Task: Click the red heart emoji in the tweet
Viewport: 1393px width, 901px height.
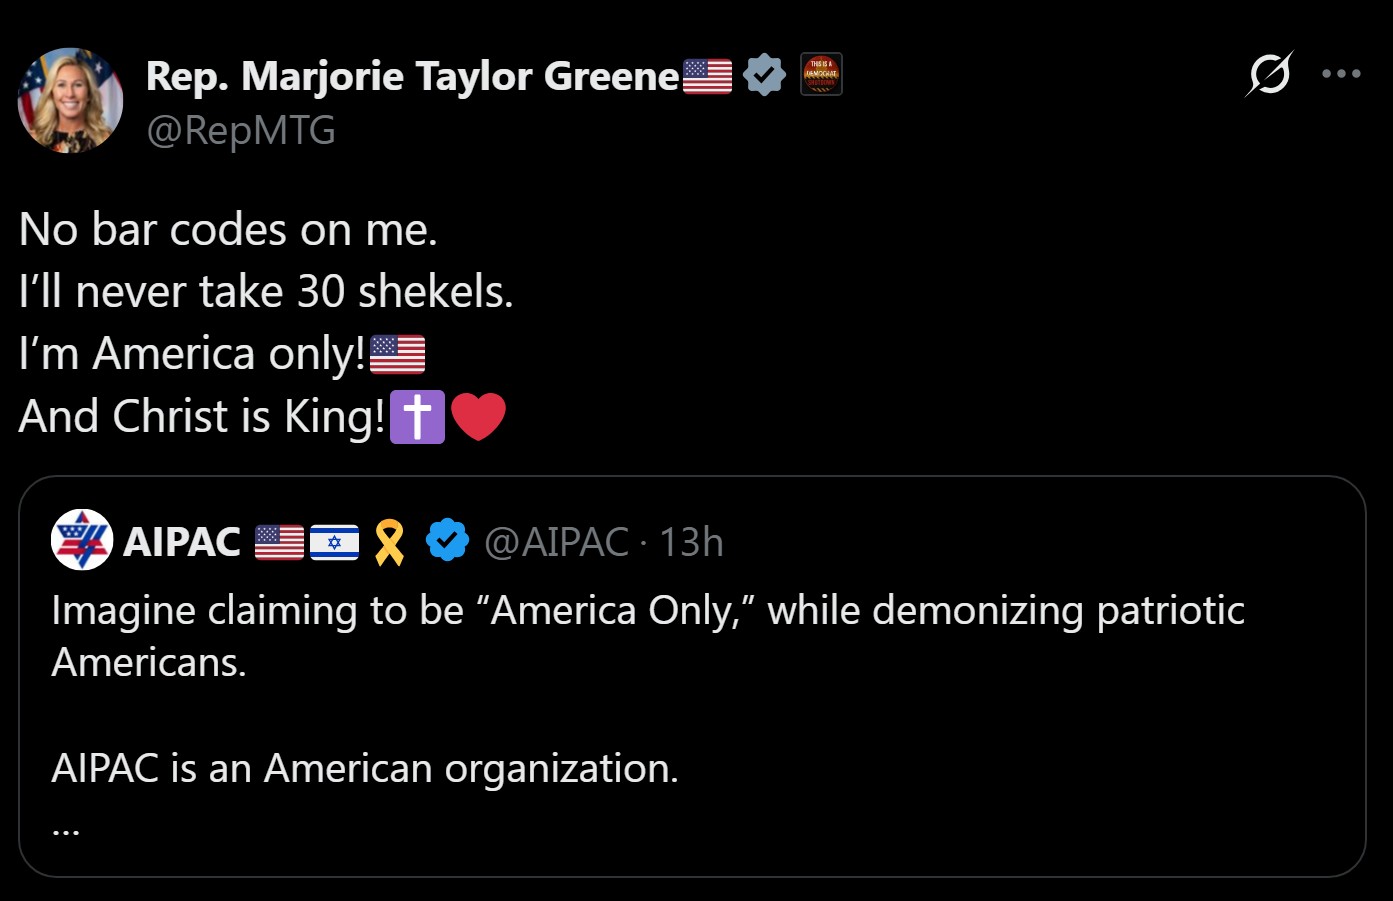Action: point(478,416)
